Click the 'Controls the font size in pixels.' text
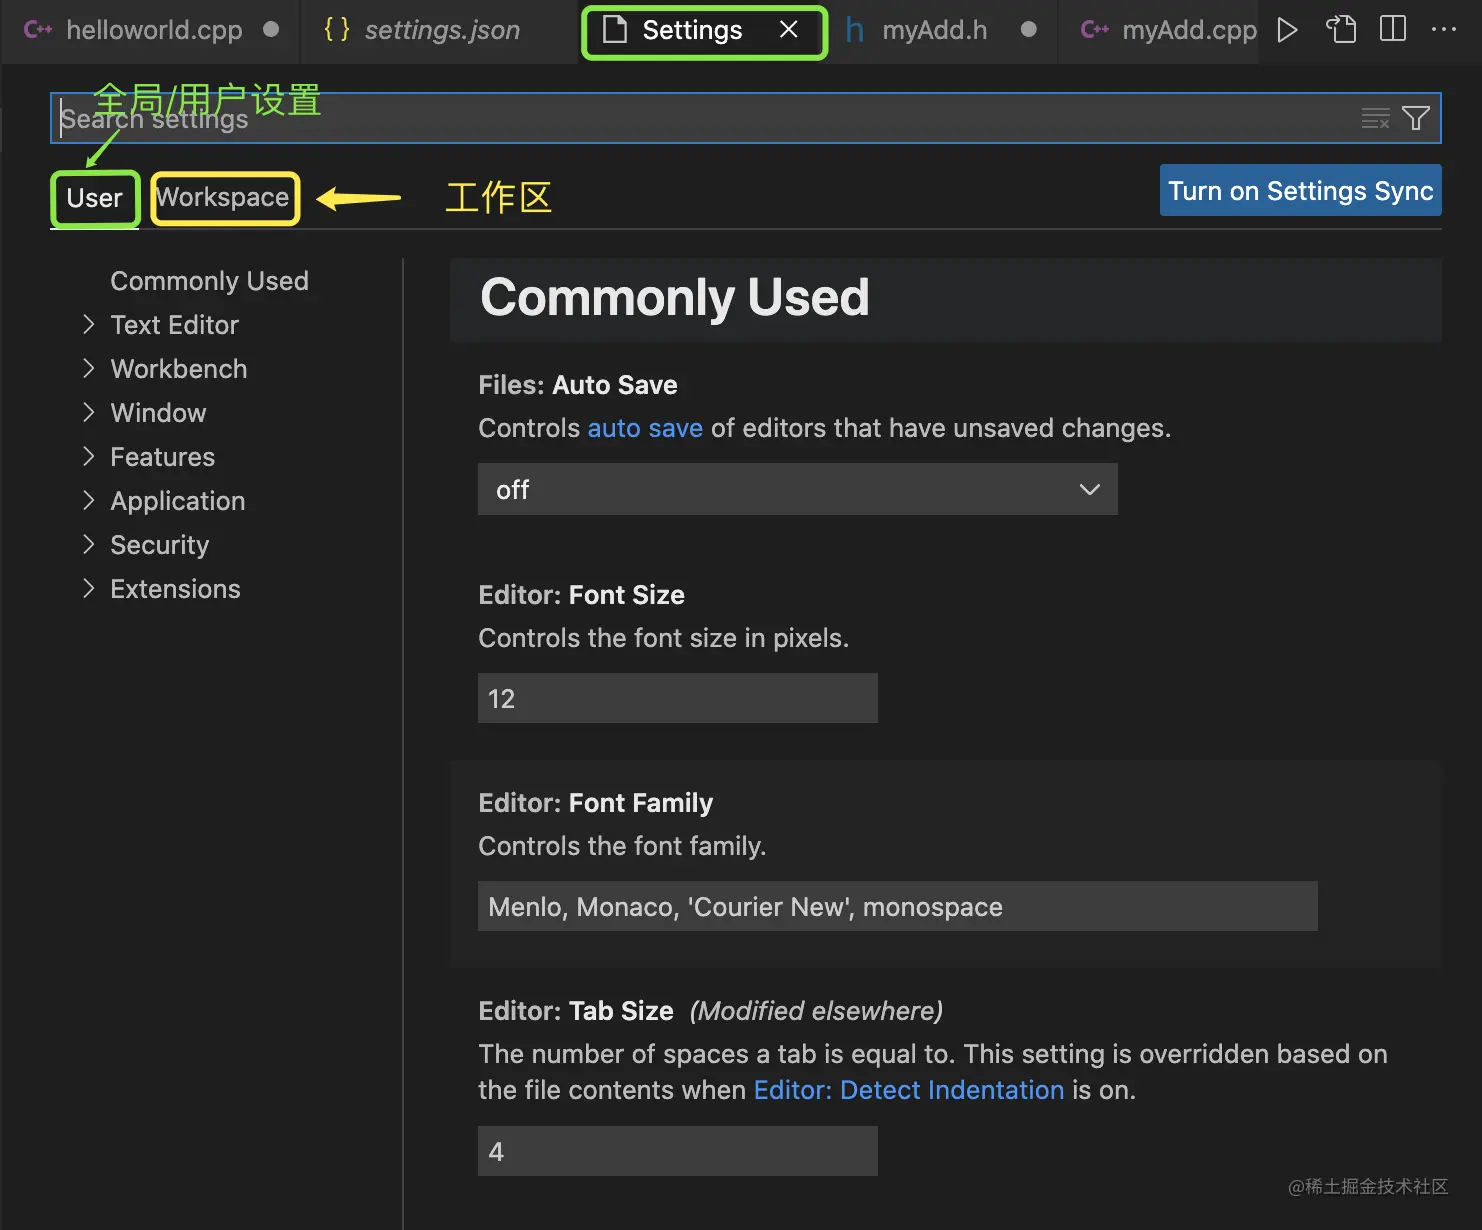This screenshot has height=1230, width=1482. coord(664,638)
